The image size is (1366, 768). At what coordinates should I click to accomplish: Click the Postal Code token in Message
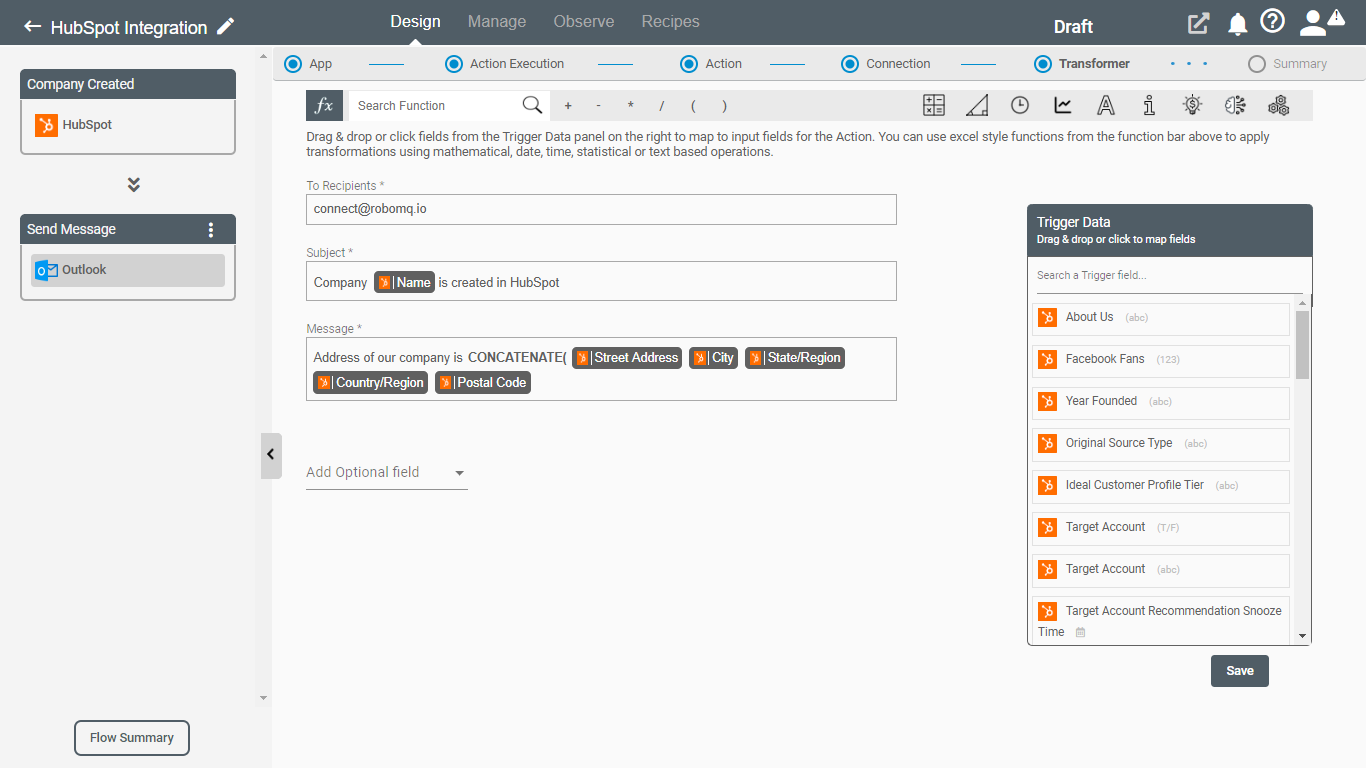tap(482, 382)
